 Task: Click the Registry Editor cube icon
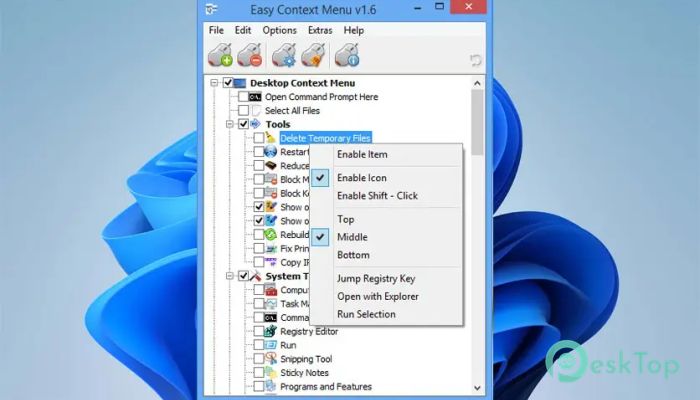(x=271, y=331)
